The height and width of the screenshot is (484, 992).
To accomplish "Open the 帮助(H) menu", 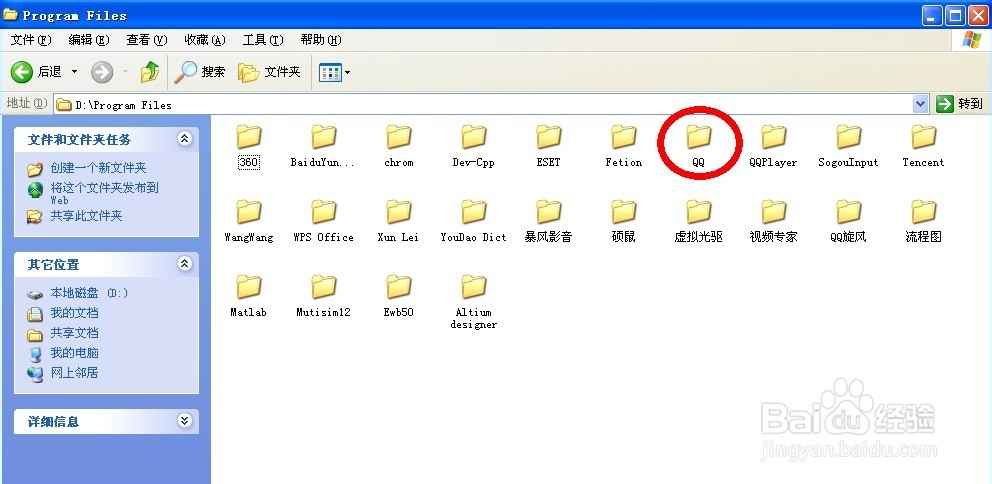I will 321,40.
